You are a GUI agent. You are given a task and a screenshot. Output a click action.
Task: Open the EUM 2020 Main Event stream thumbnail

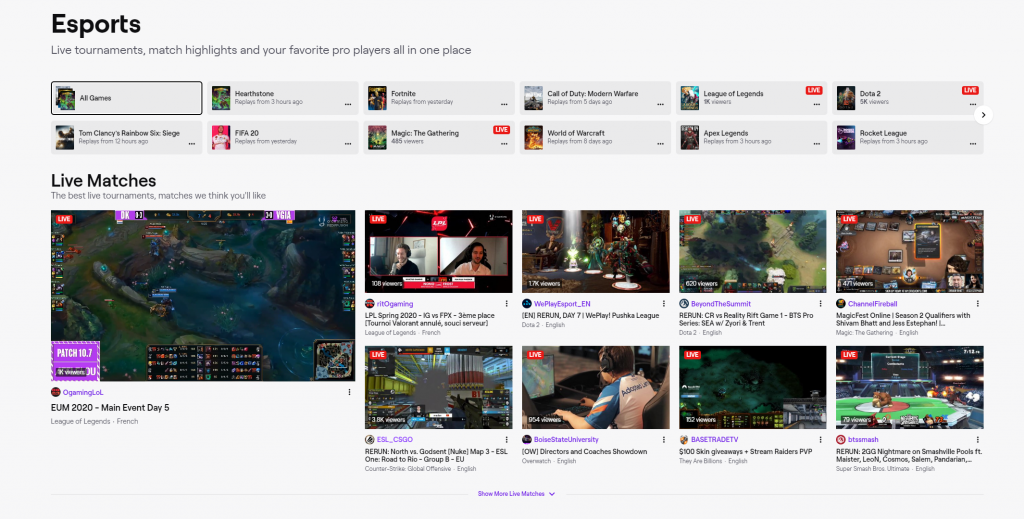203,296
